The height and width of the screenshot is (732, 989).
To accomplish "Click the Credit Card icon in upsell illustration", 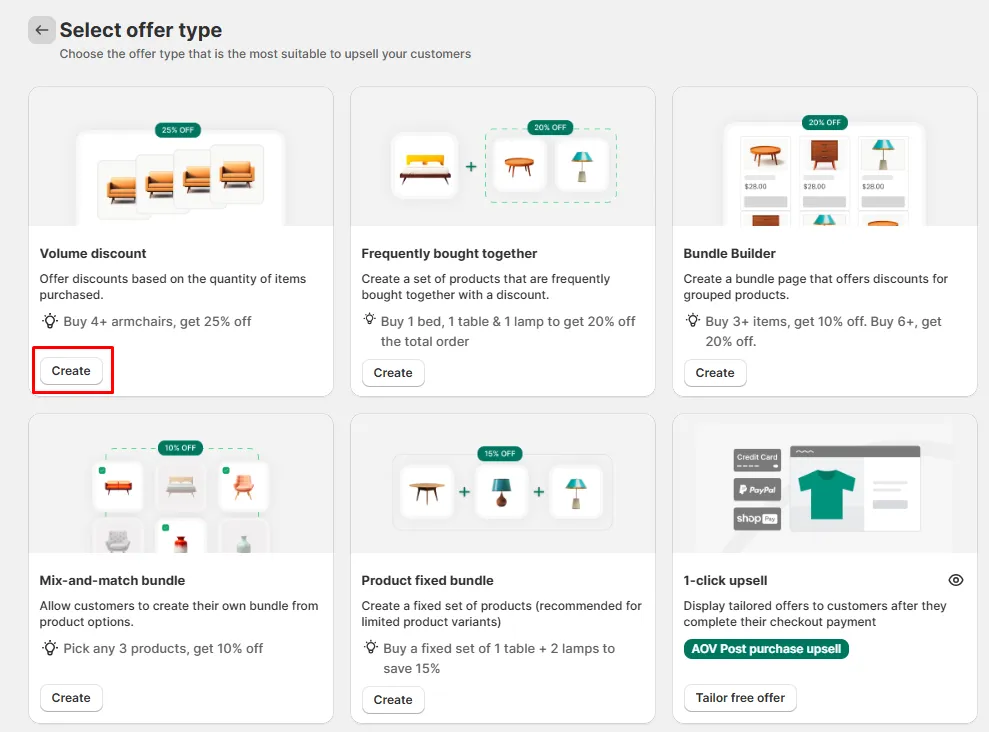I will pos(757,460).
